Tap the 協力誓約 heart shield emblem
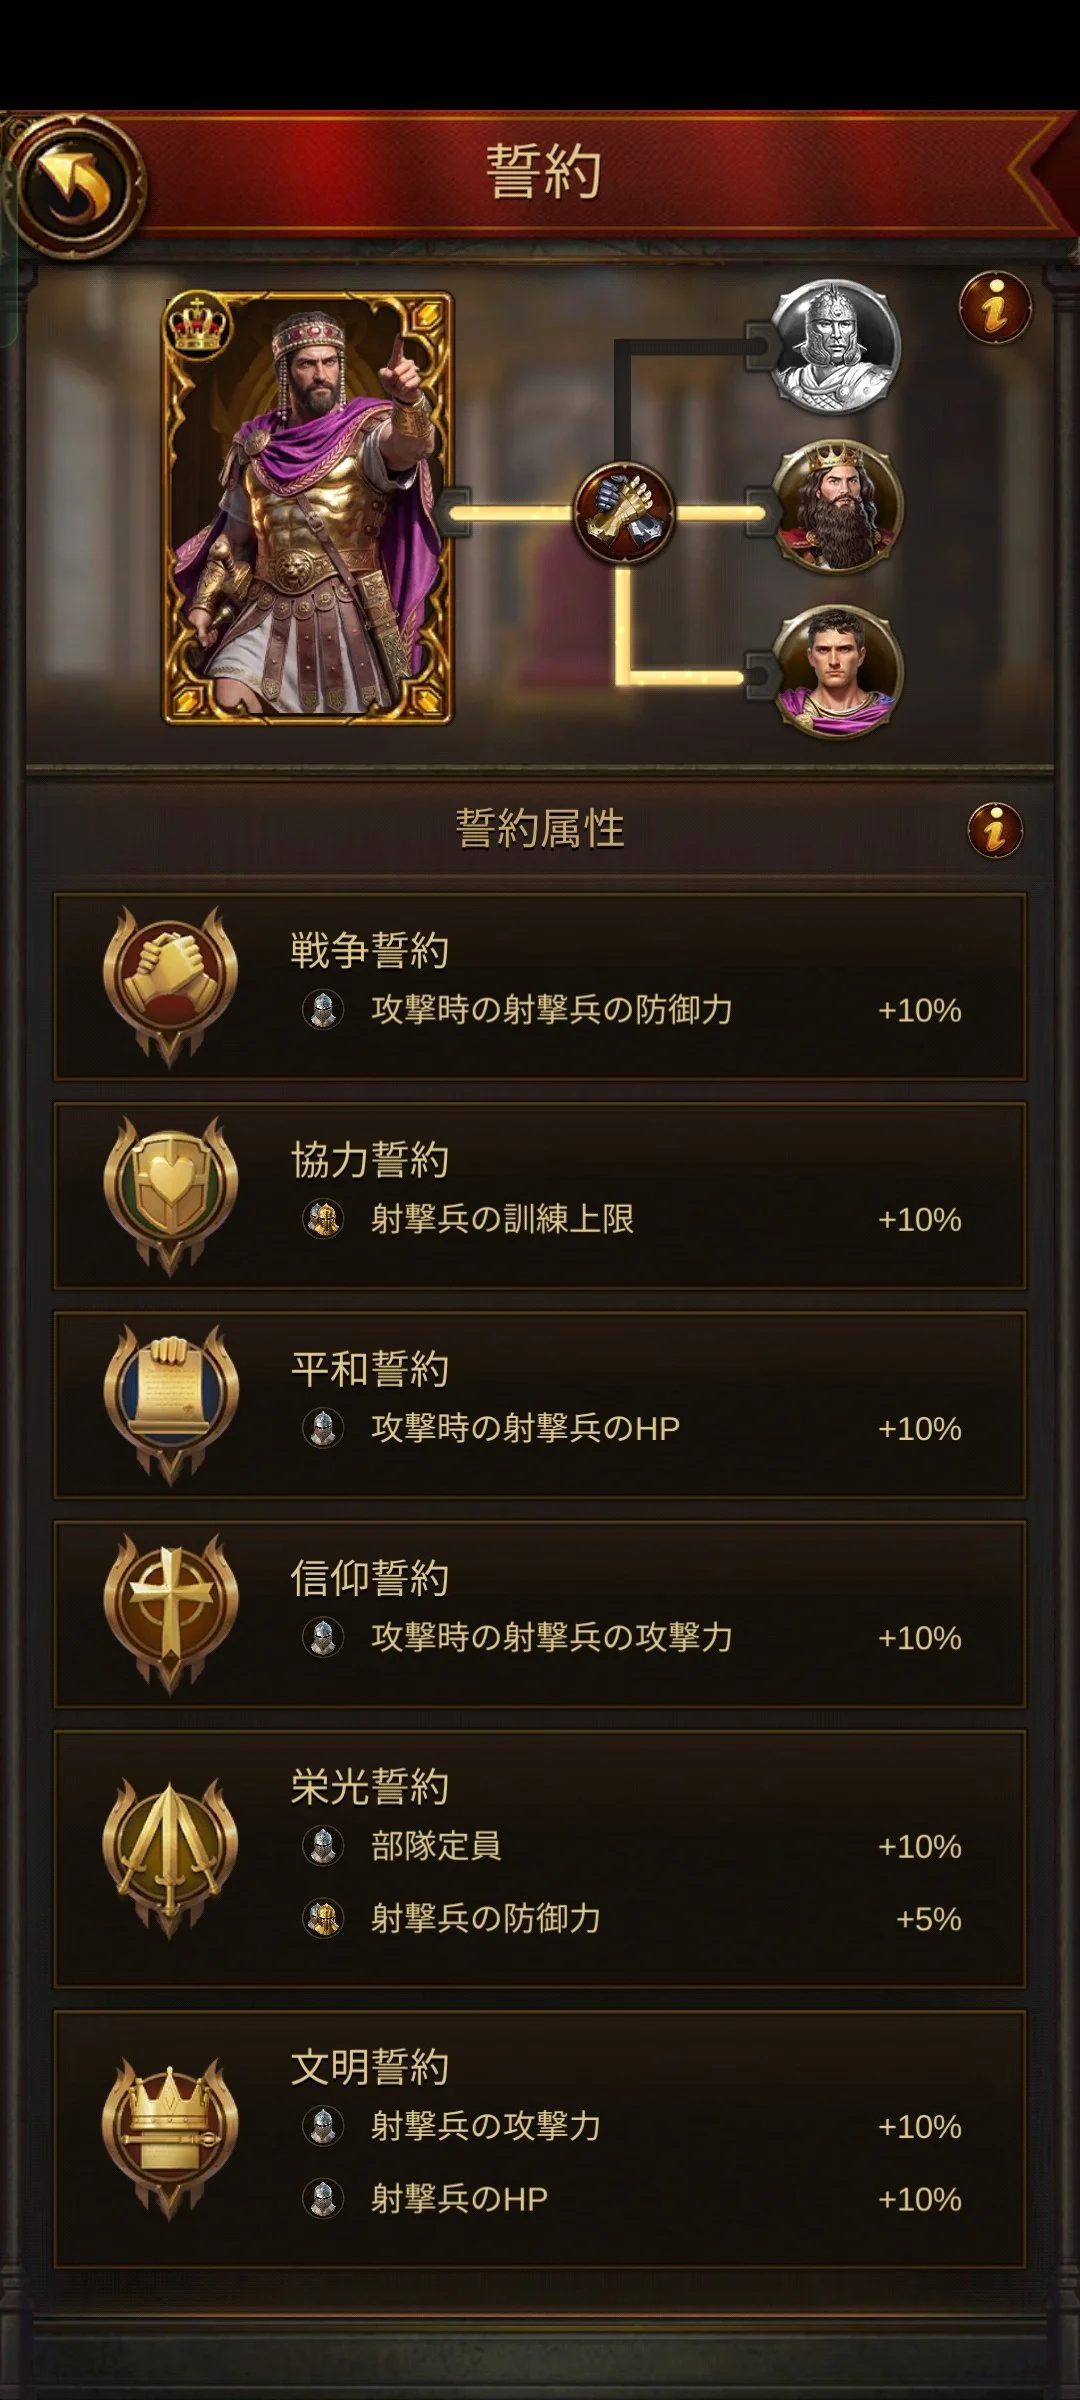Viewport: 1080px width, 2400px height. point(170,1195)
